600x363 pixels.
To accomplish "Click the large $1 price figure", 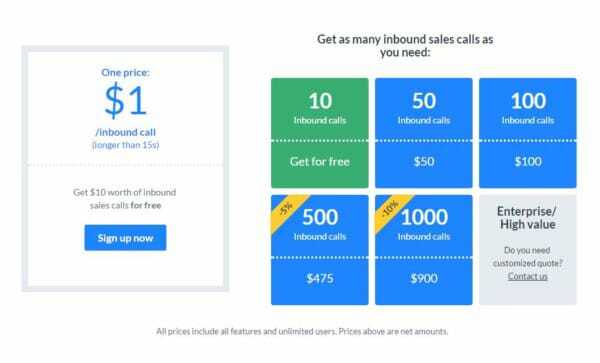I will coord(125,101).
